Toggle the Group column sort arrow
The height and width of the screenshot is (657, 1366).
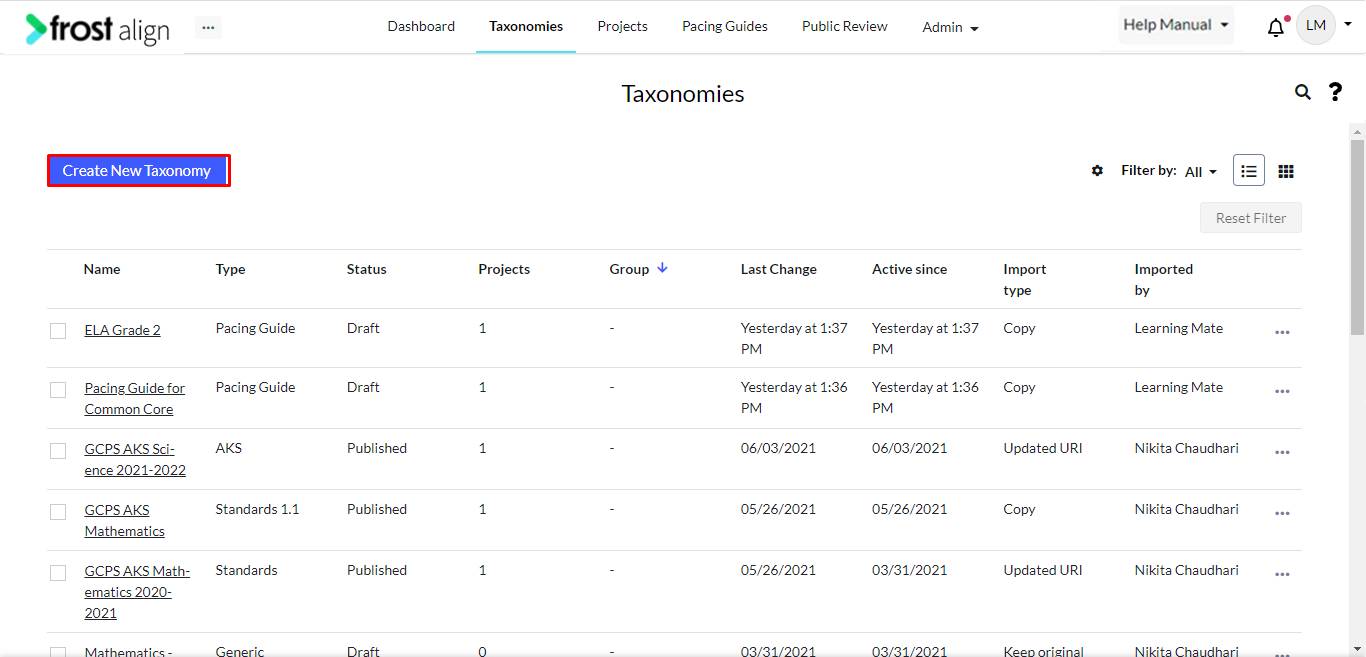tap(661, 268)
